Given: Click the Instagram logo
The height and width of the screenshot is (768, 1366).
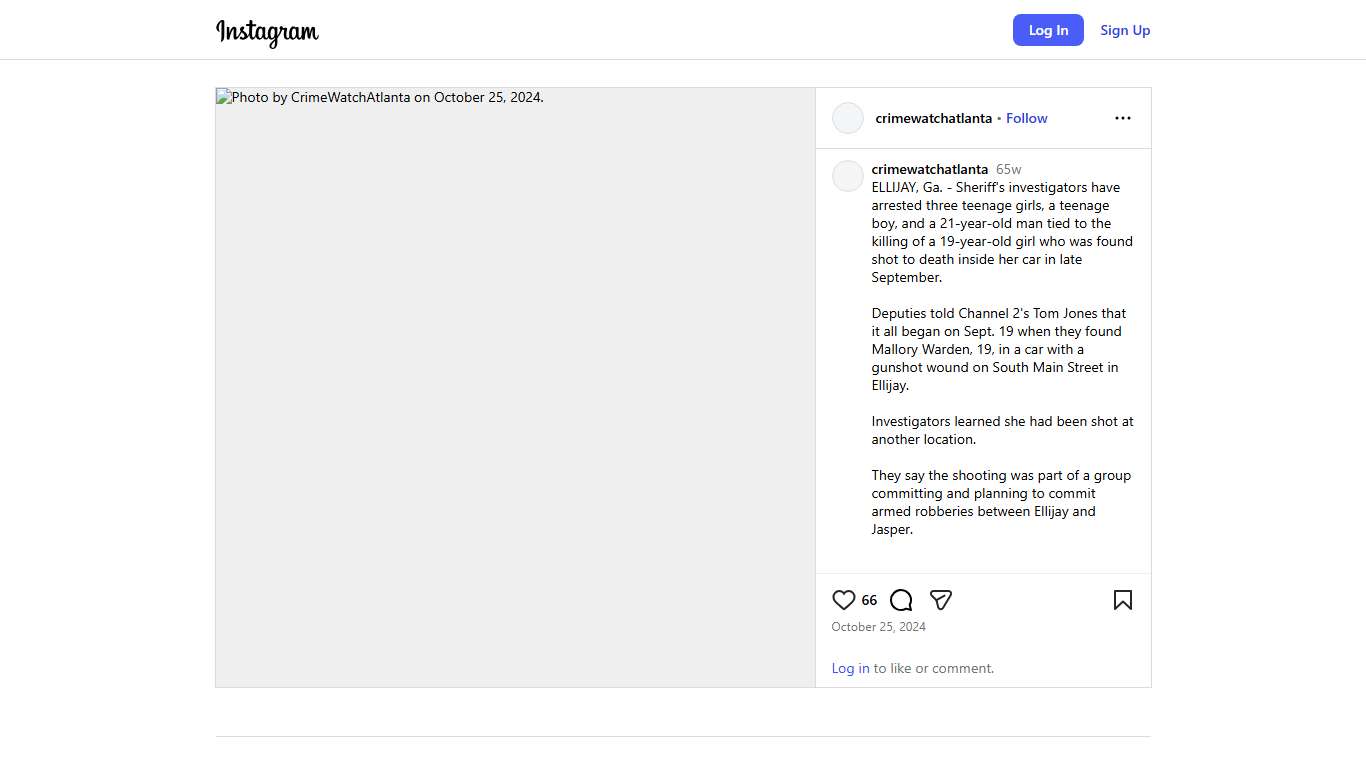Looking at the screenshot, I should point(267,31).
